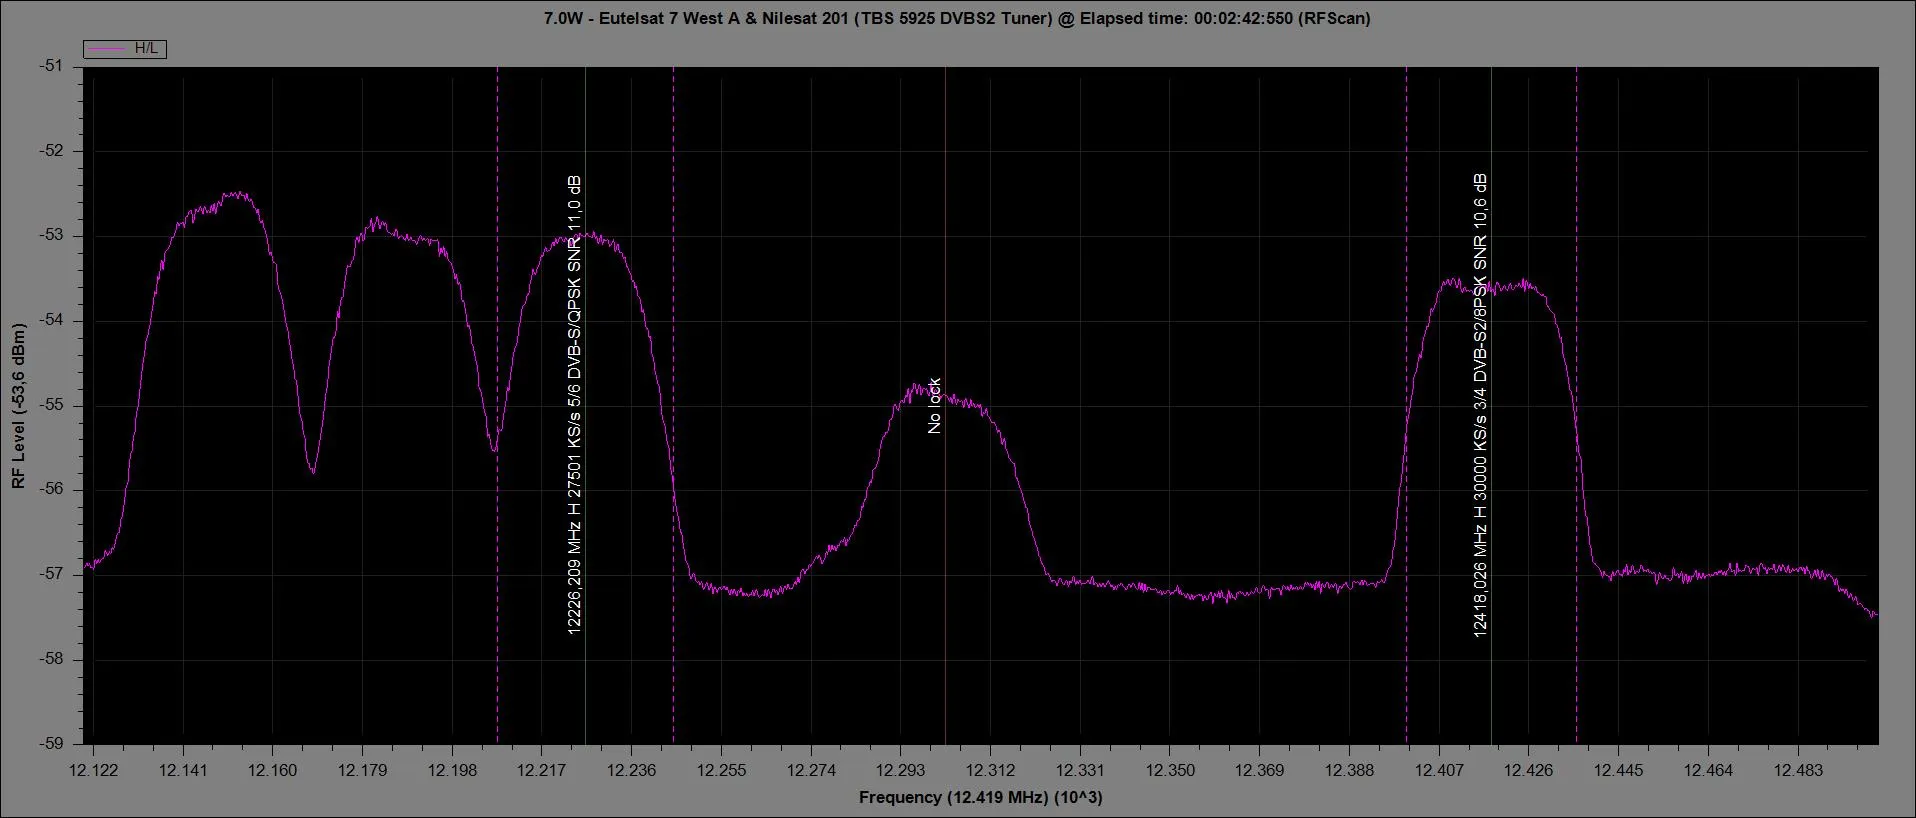Image resolution: width=1916 pixels, height=818 pixels.
Task: Pick the 12.407 frequency tick label
Action: pos(1439,770)
